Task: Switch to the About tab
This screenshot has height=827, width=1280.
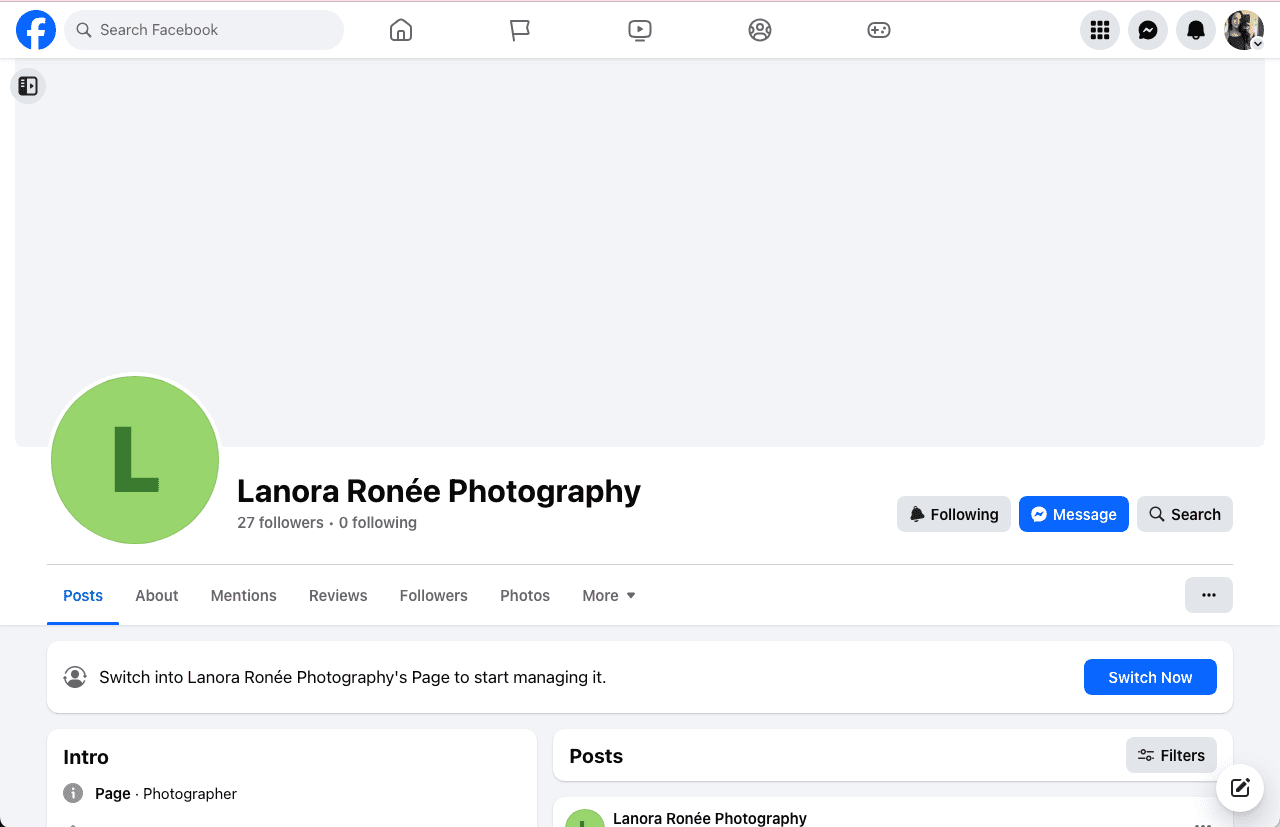Action: click(x=157, y=595)
